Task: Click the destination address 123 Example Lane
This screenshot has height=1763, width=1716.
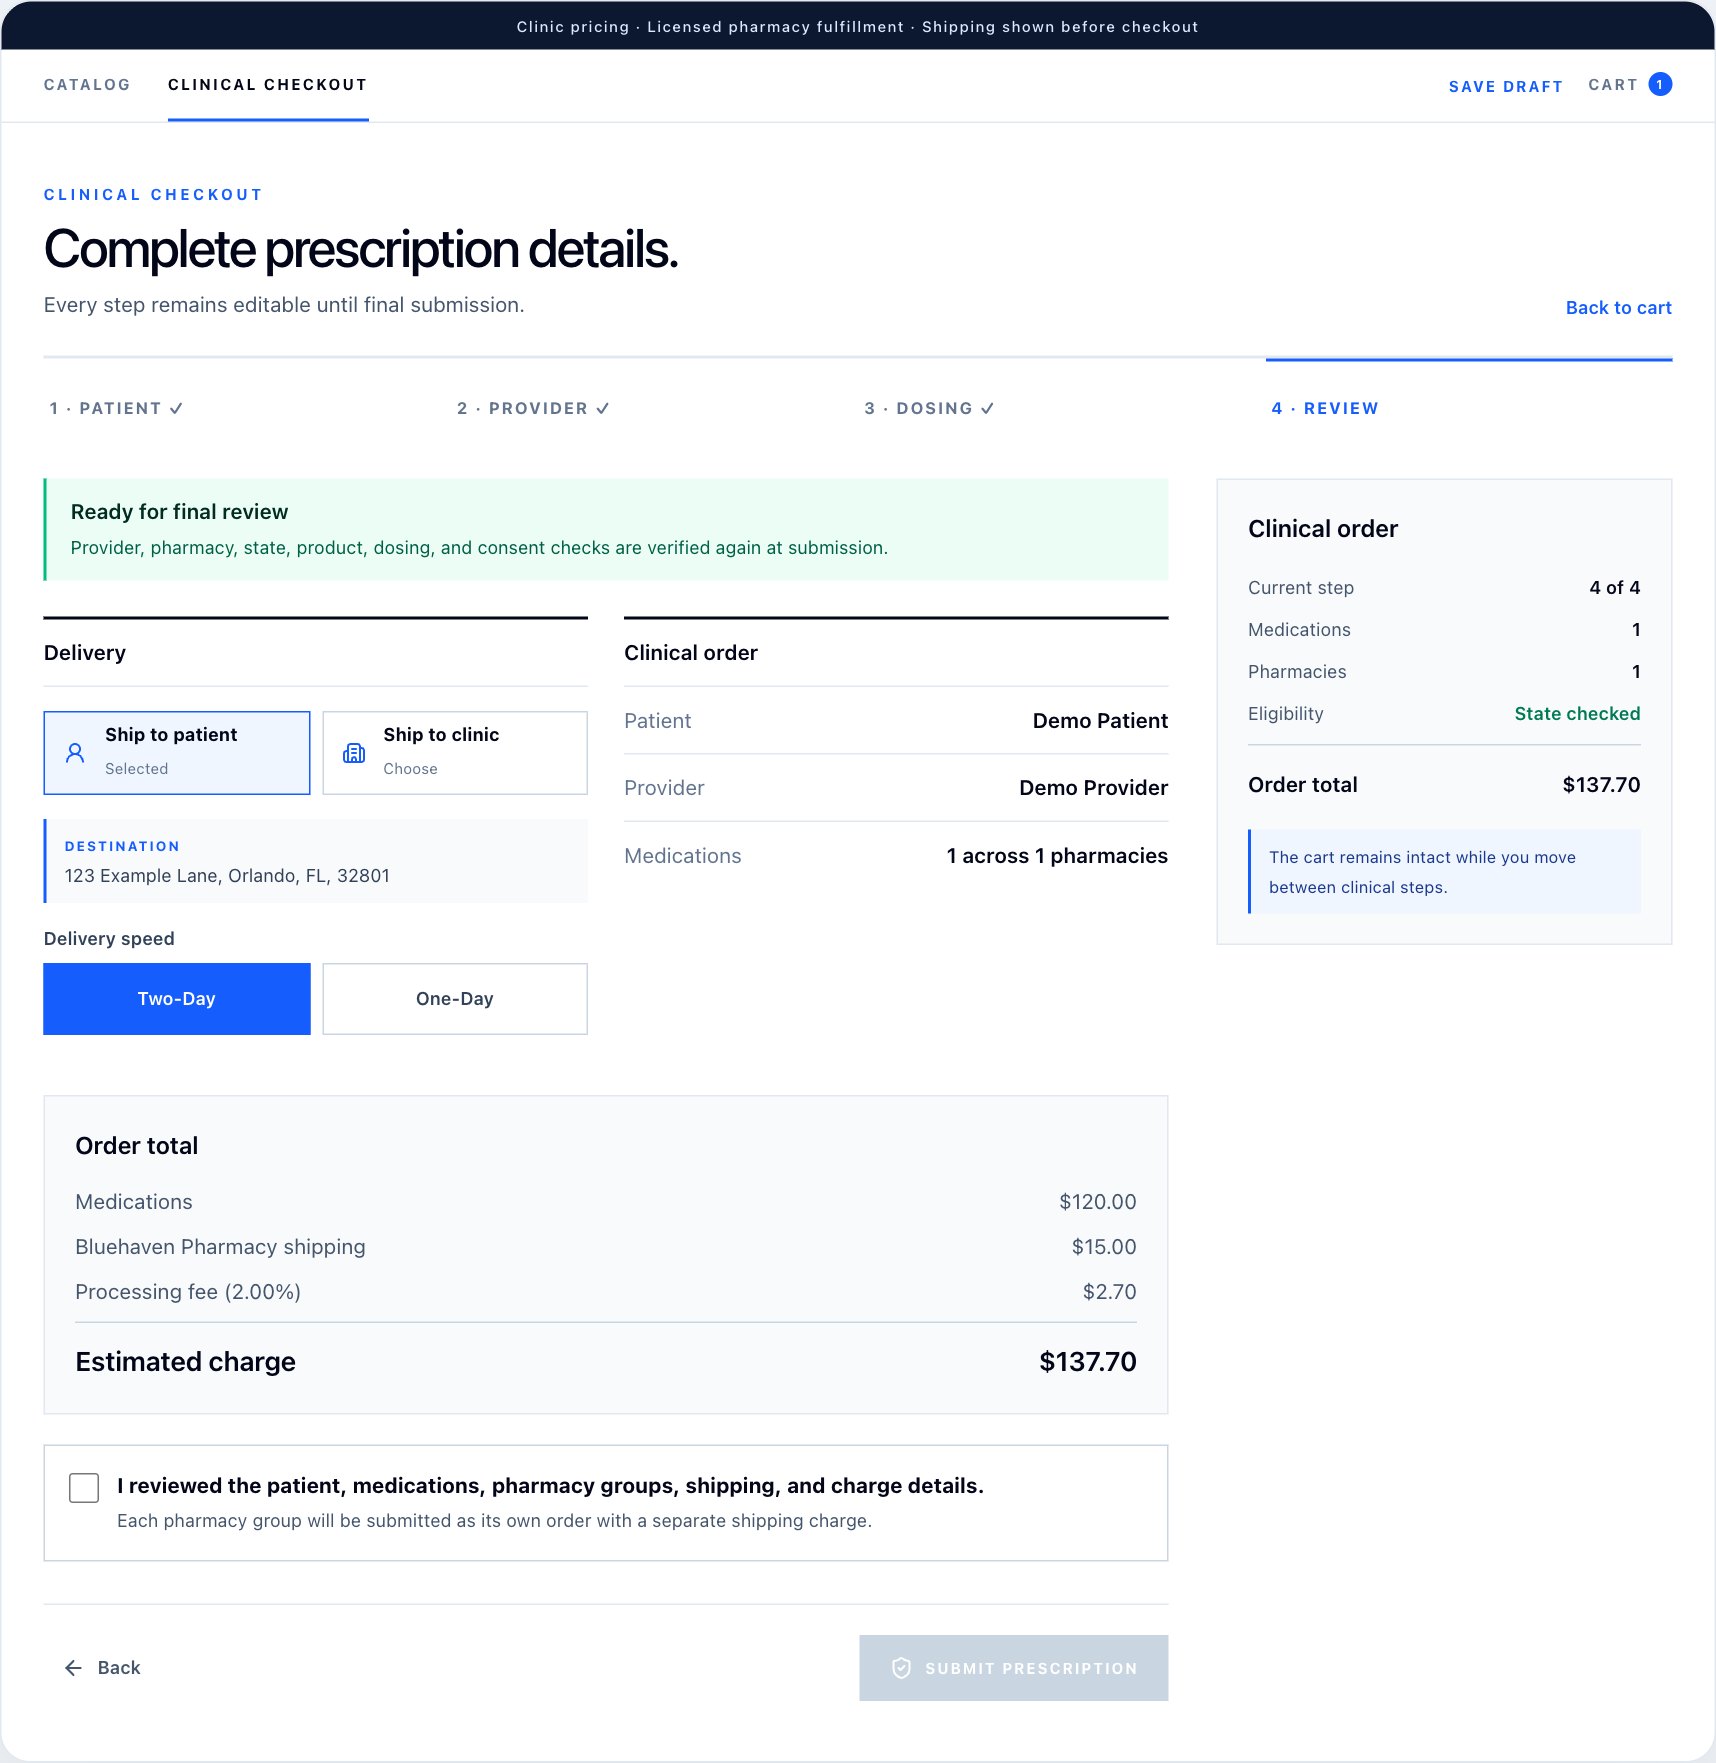Action: (x=227, y=876)
